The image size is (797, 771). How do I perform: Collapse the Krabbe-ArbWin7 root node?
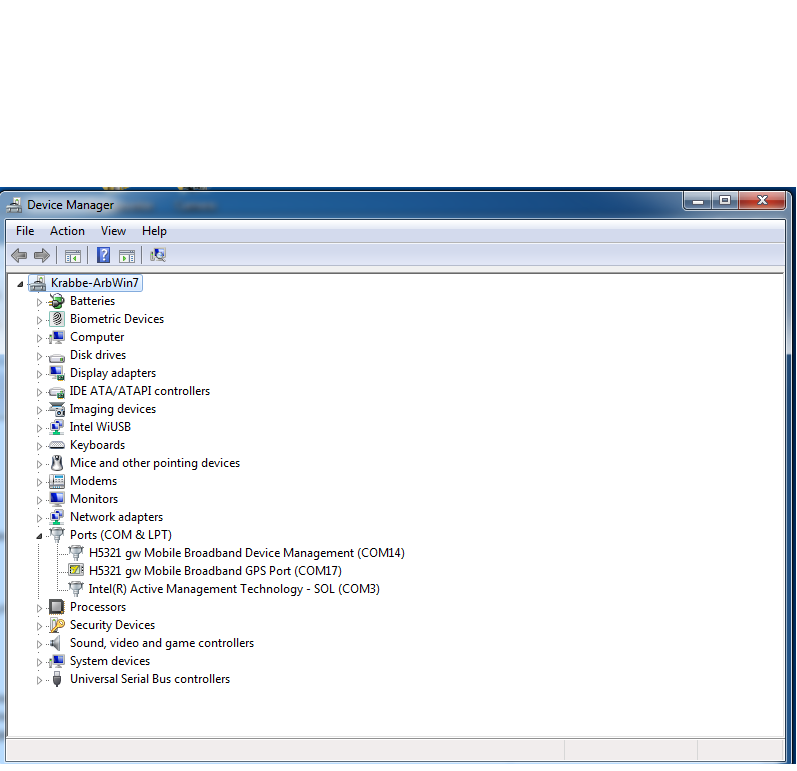pos(20,284)
